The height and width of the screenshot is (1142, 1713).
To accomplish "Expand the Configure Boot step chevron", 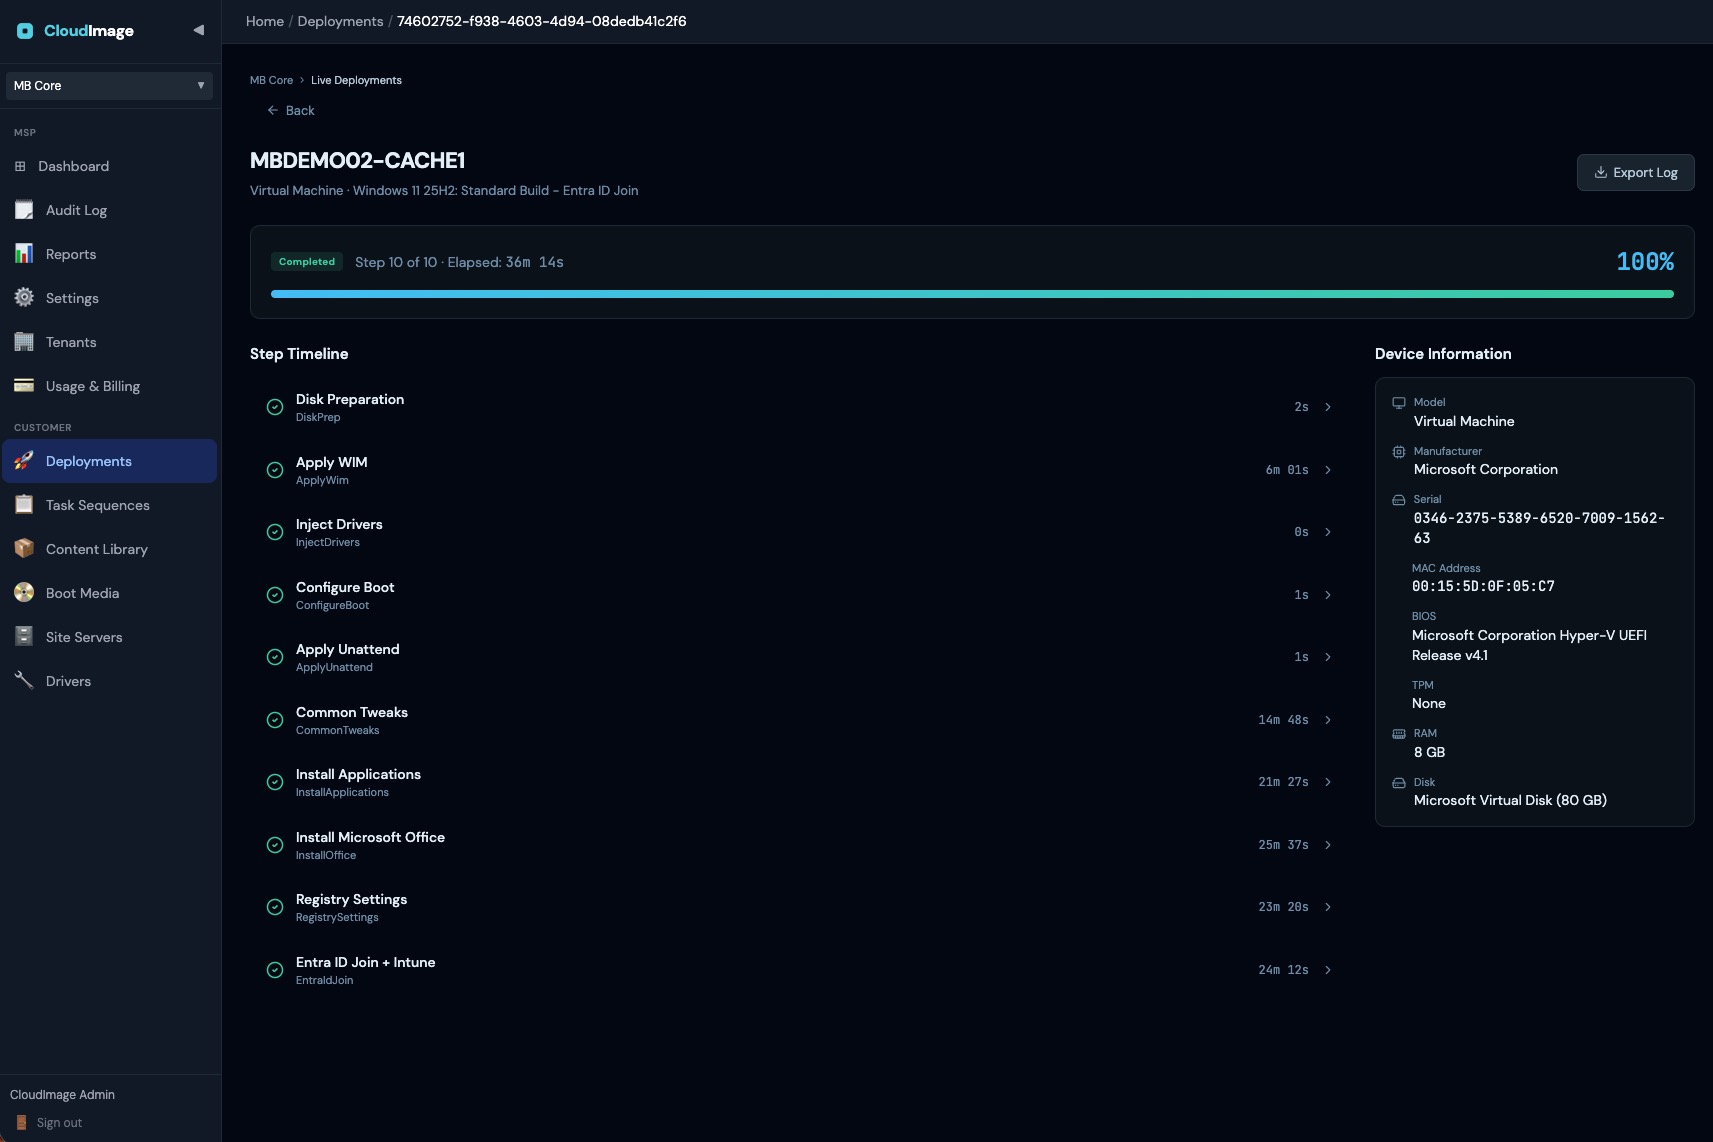I will pos(1328,595).
